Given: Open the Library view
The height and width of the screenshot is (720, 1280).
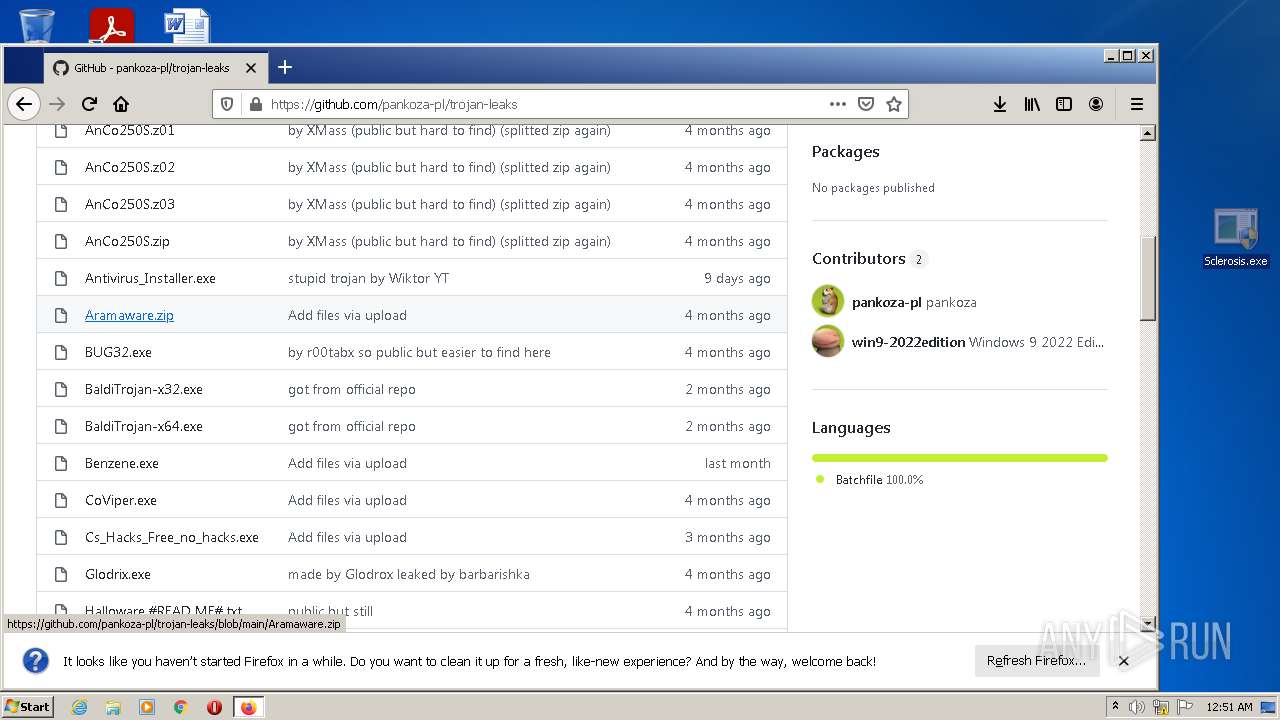Looking at the screenshot, I should pyautogui.click(x=1032, y=104).
